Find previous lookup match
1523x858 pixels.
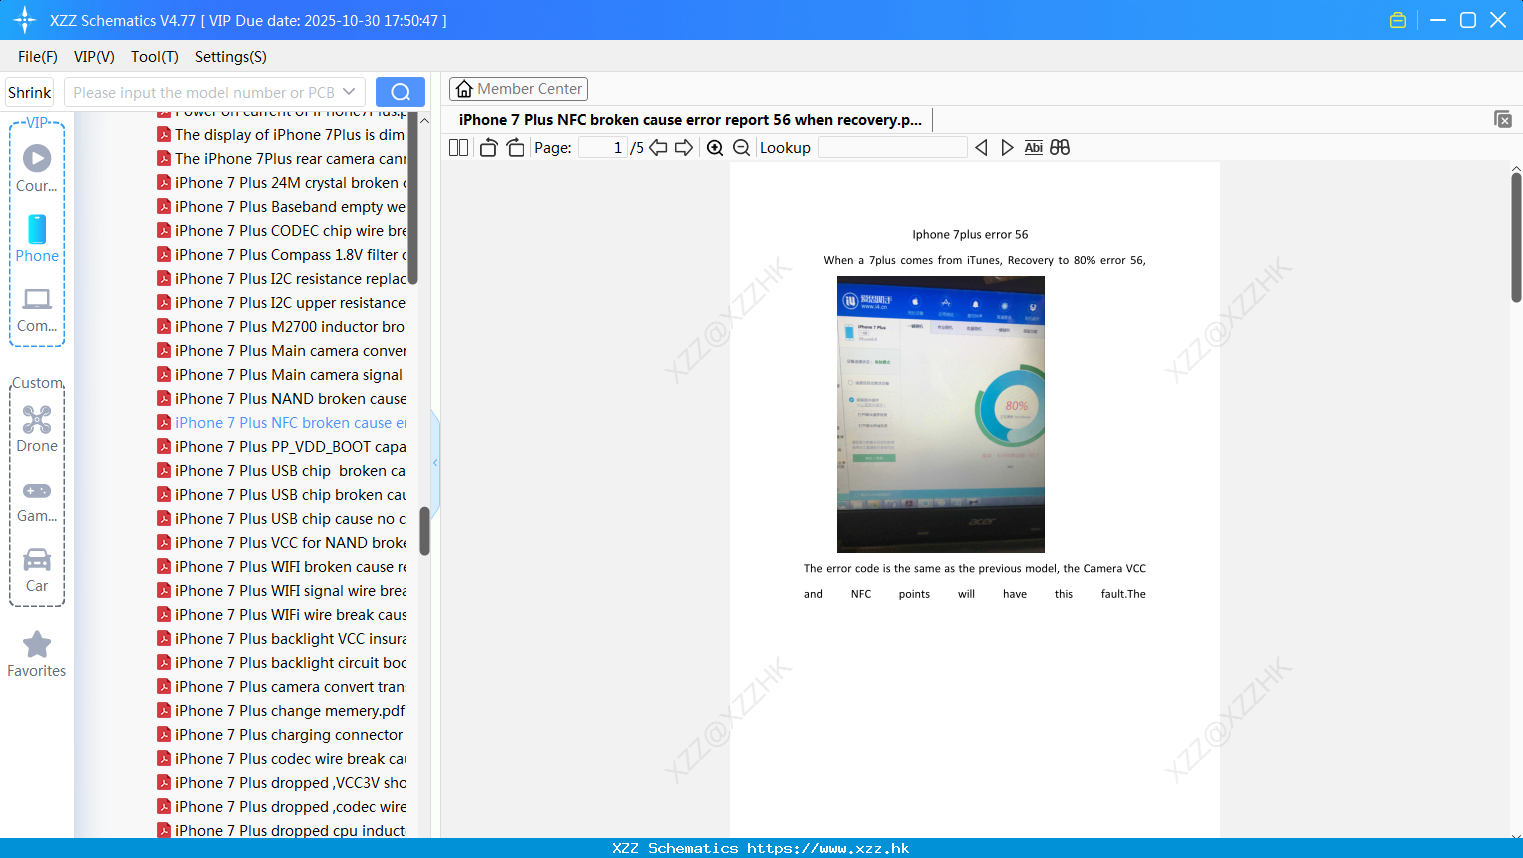click(981, 148)
